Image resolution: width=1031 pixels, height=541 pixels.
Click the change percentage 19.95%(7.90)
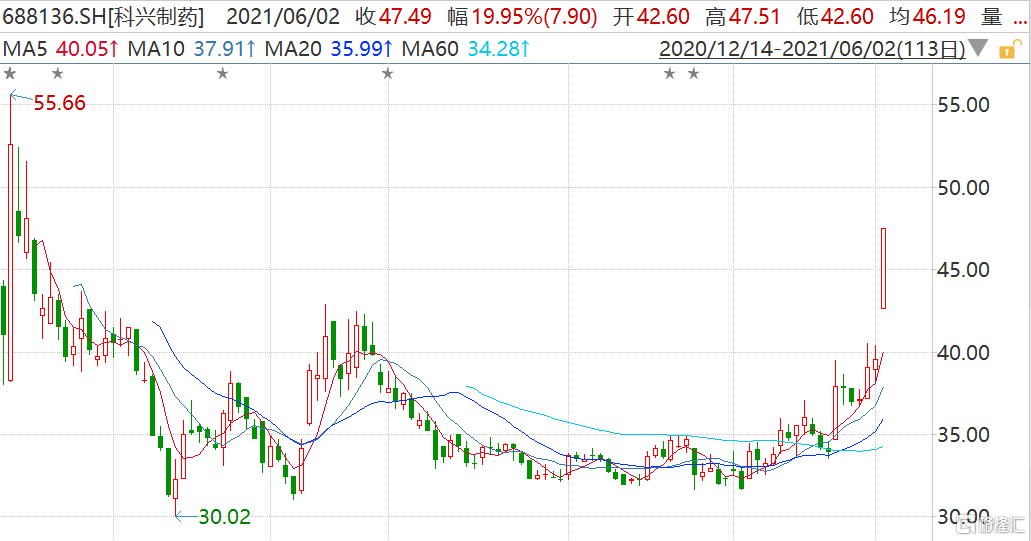[534, 16]
